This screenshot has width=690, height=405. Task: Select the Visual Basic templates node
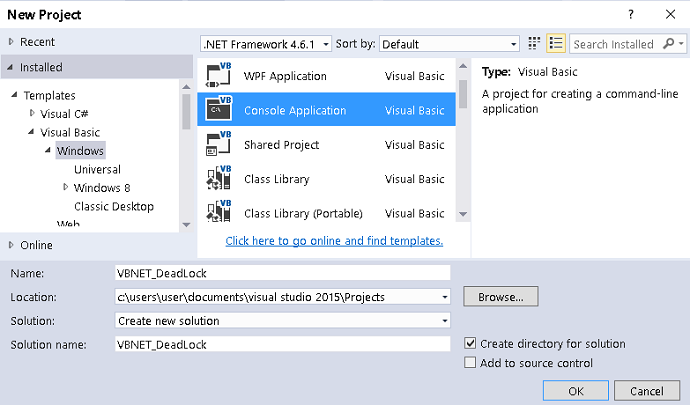click(x=70, y=133)
